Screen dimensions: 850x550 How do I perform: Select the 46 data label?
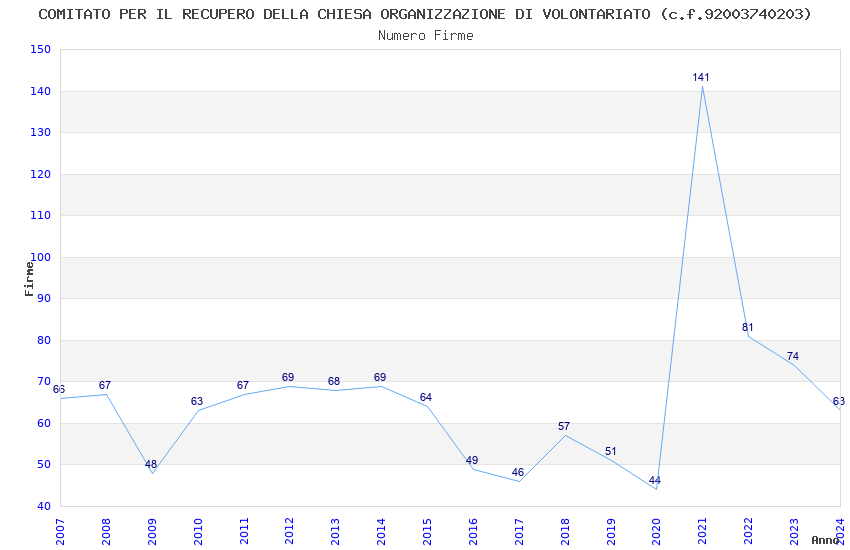[x=518, y=472]
